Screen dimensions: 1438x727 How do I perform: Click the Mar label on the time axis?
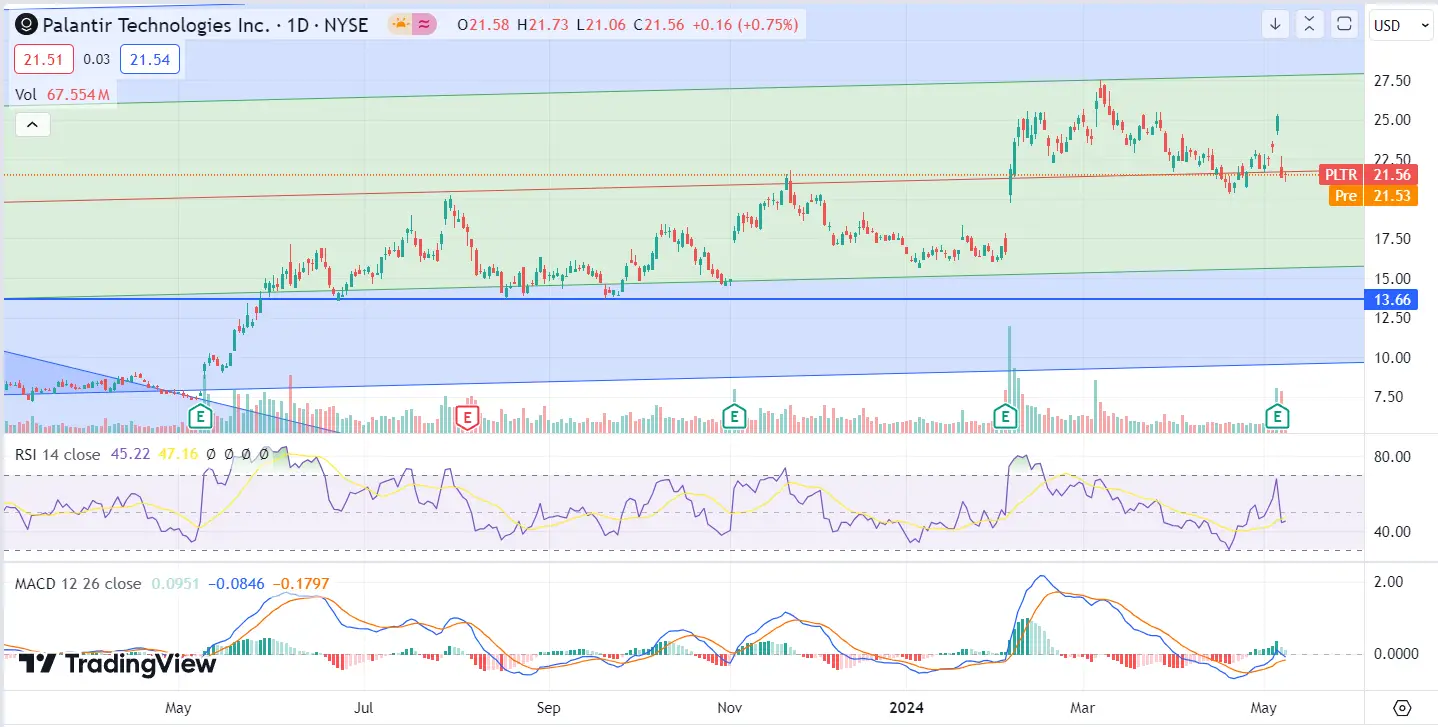pyautogui.click(x=1082, y=708)
